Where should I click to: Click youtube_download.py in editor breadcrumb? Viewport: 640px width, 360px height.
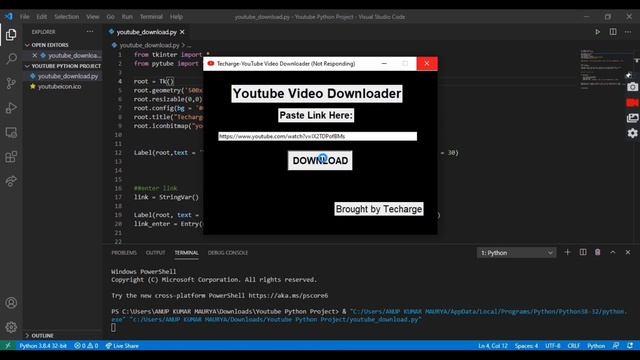coord(149,45)
